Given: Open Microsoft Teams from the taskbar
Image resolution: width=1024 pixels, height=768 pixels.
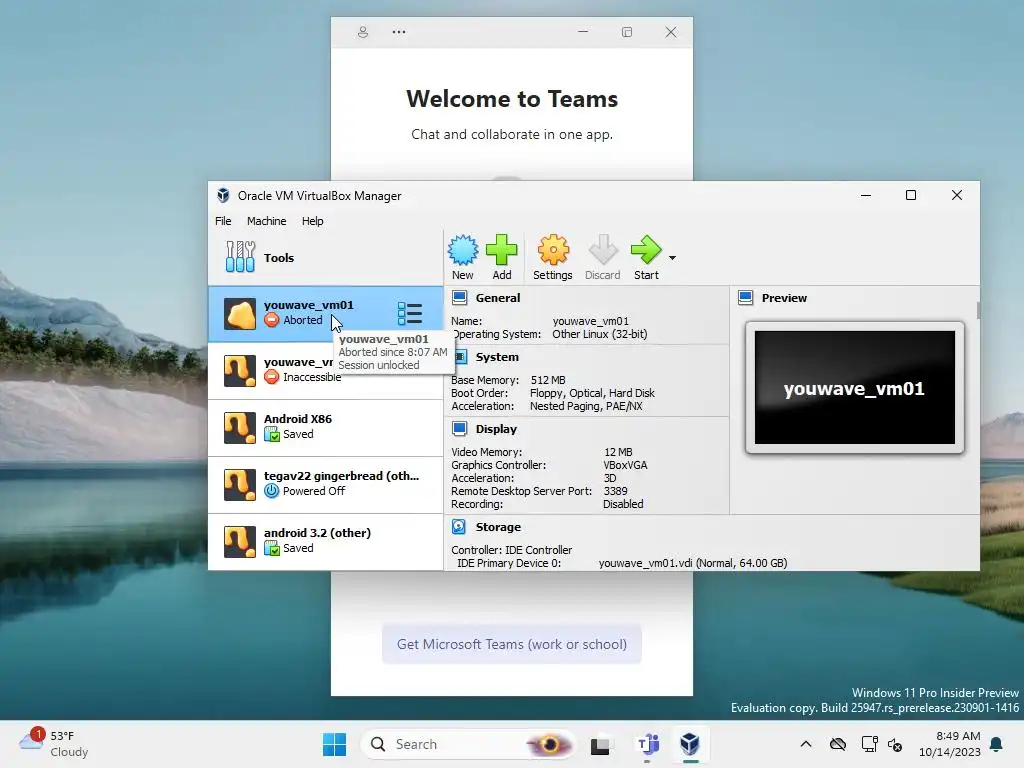Looking at the screenshot, I should [x=647, y=744].
